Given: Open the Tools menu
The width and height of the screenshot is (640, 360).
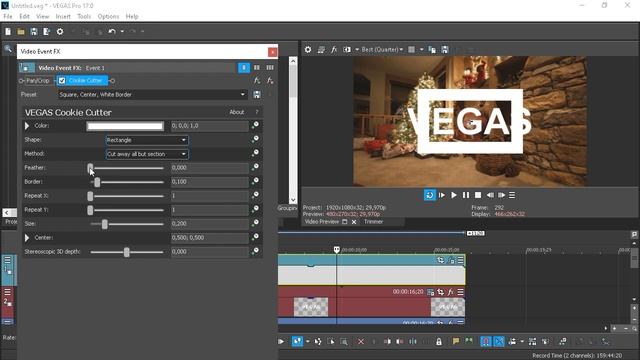Looking at the screenshot, I should 84,16.
